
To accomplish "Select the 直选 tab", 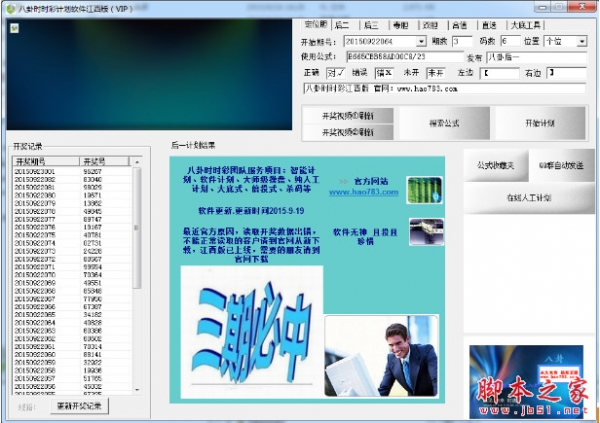I will 489,25.
